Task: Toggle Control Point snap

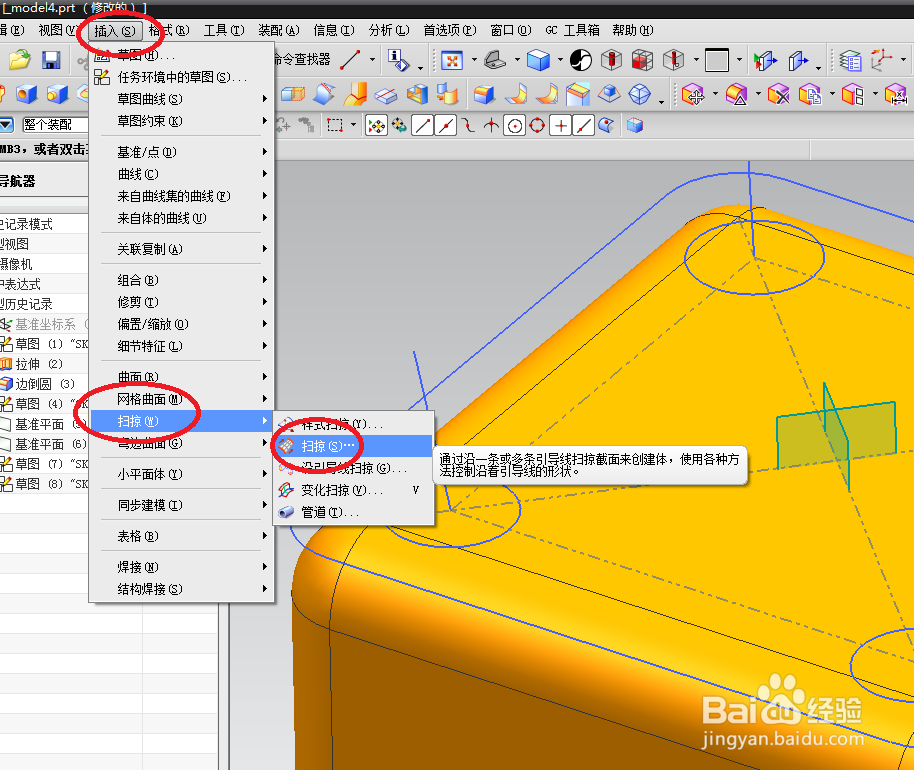Action: point(468,125)
